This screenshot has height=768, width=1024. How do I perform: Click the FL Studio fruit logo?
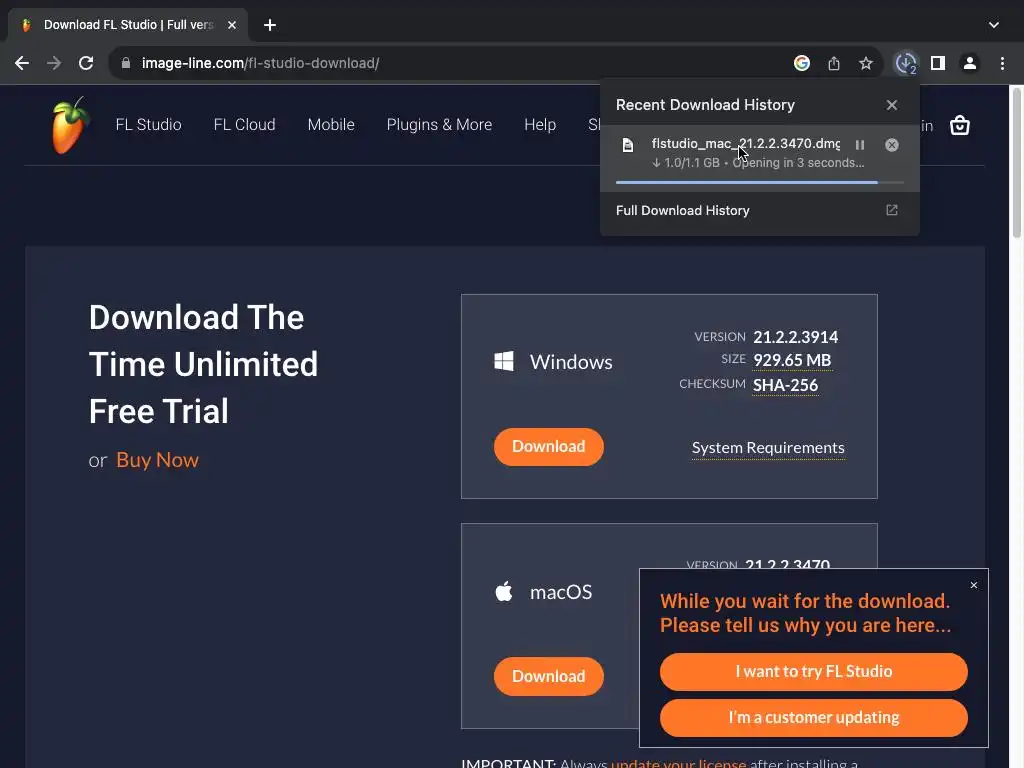coord(69,125)
